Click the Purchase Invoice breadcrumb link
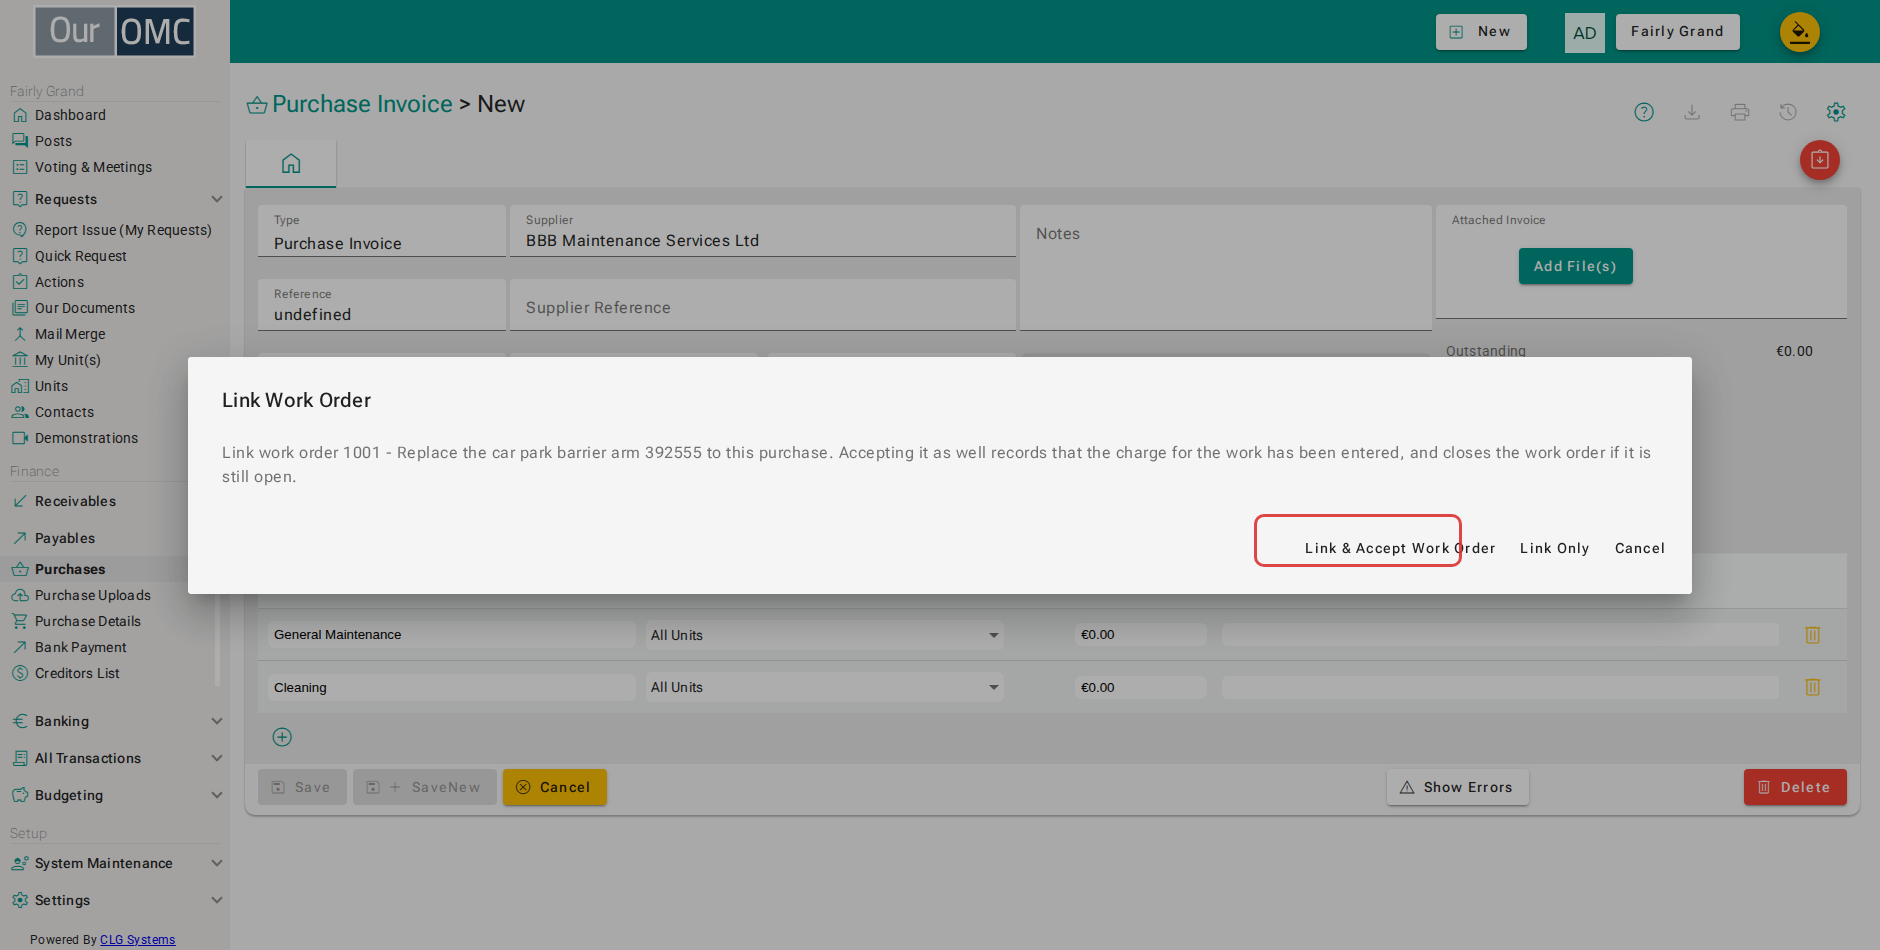This screenshot has width=1880, height=950. 362,104
